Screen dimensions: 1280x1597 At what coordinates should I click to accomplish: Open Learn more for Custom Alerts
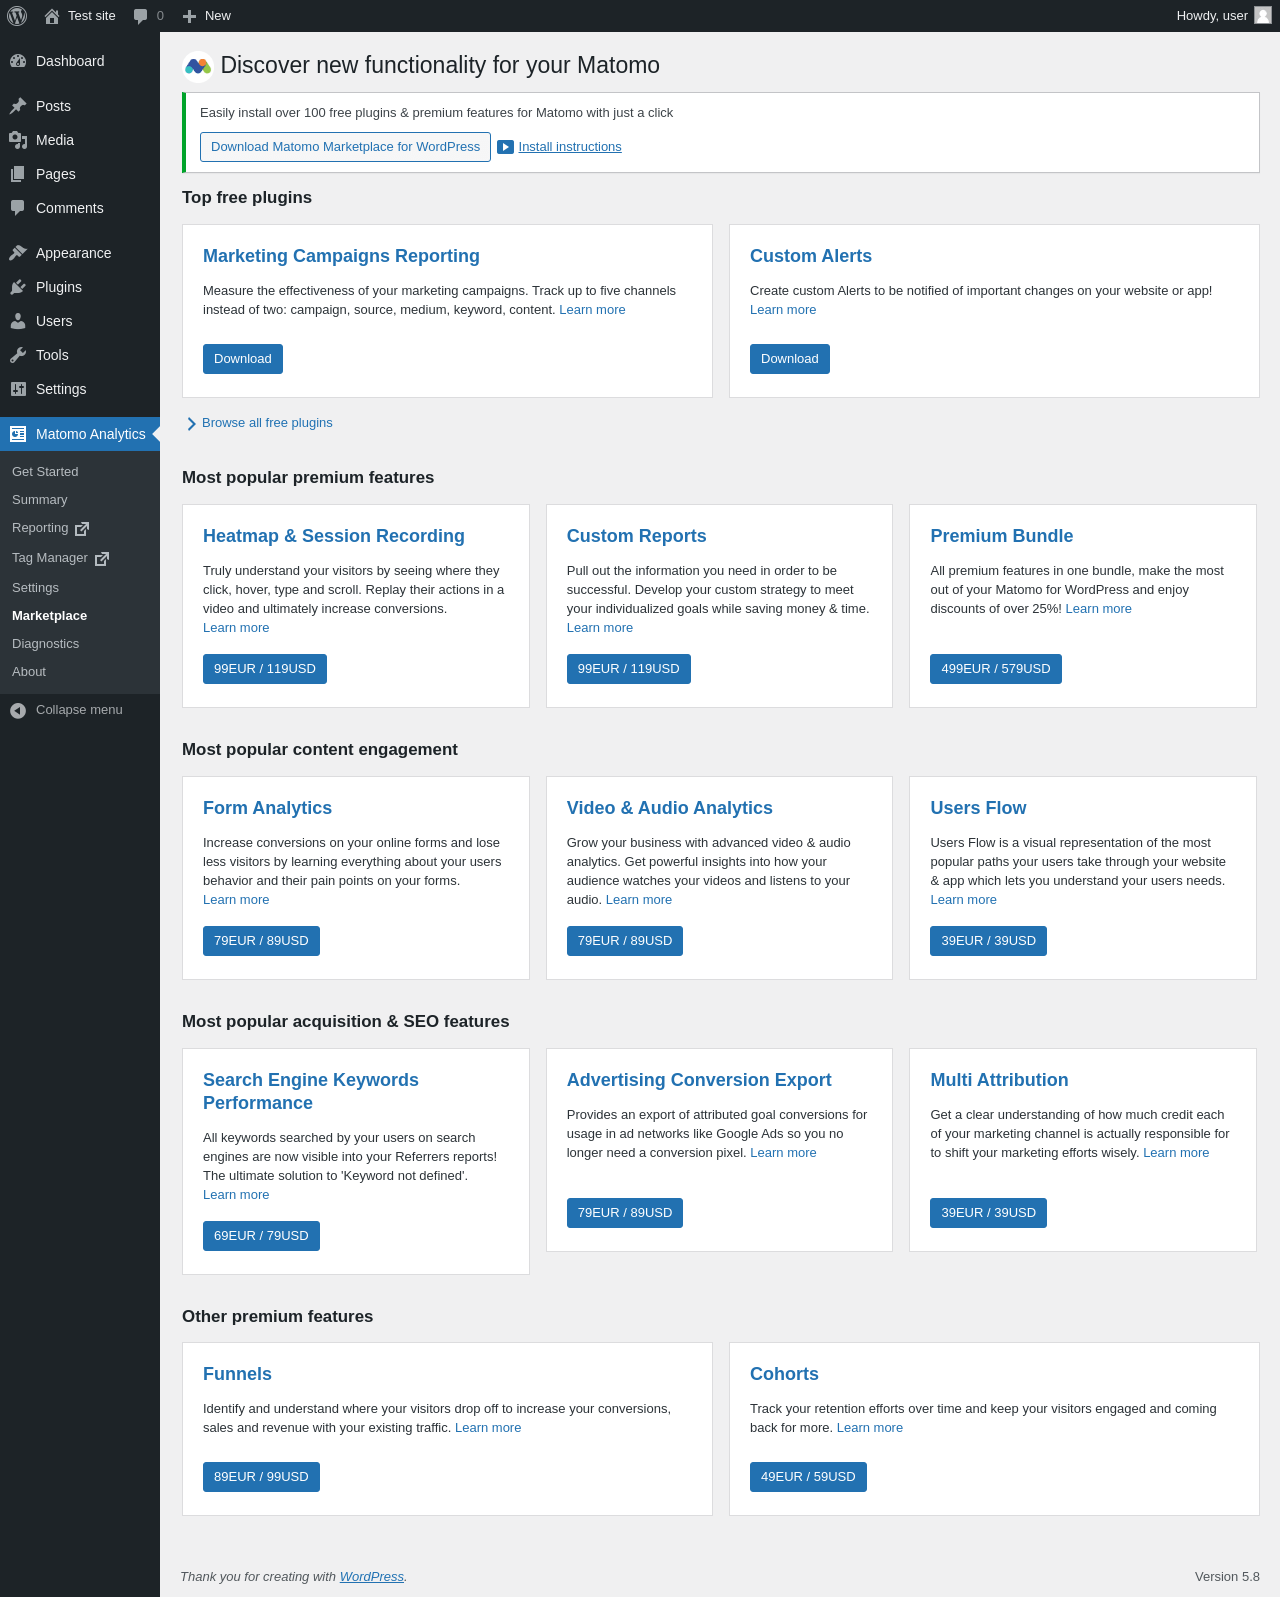783,310
